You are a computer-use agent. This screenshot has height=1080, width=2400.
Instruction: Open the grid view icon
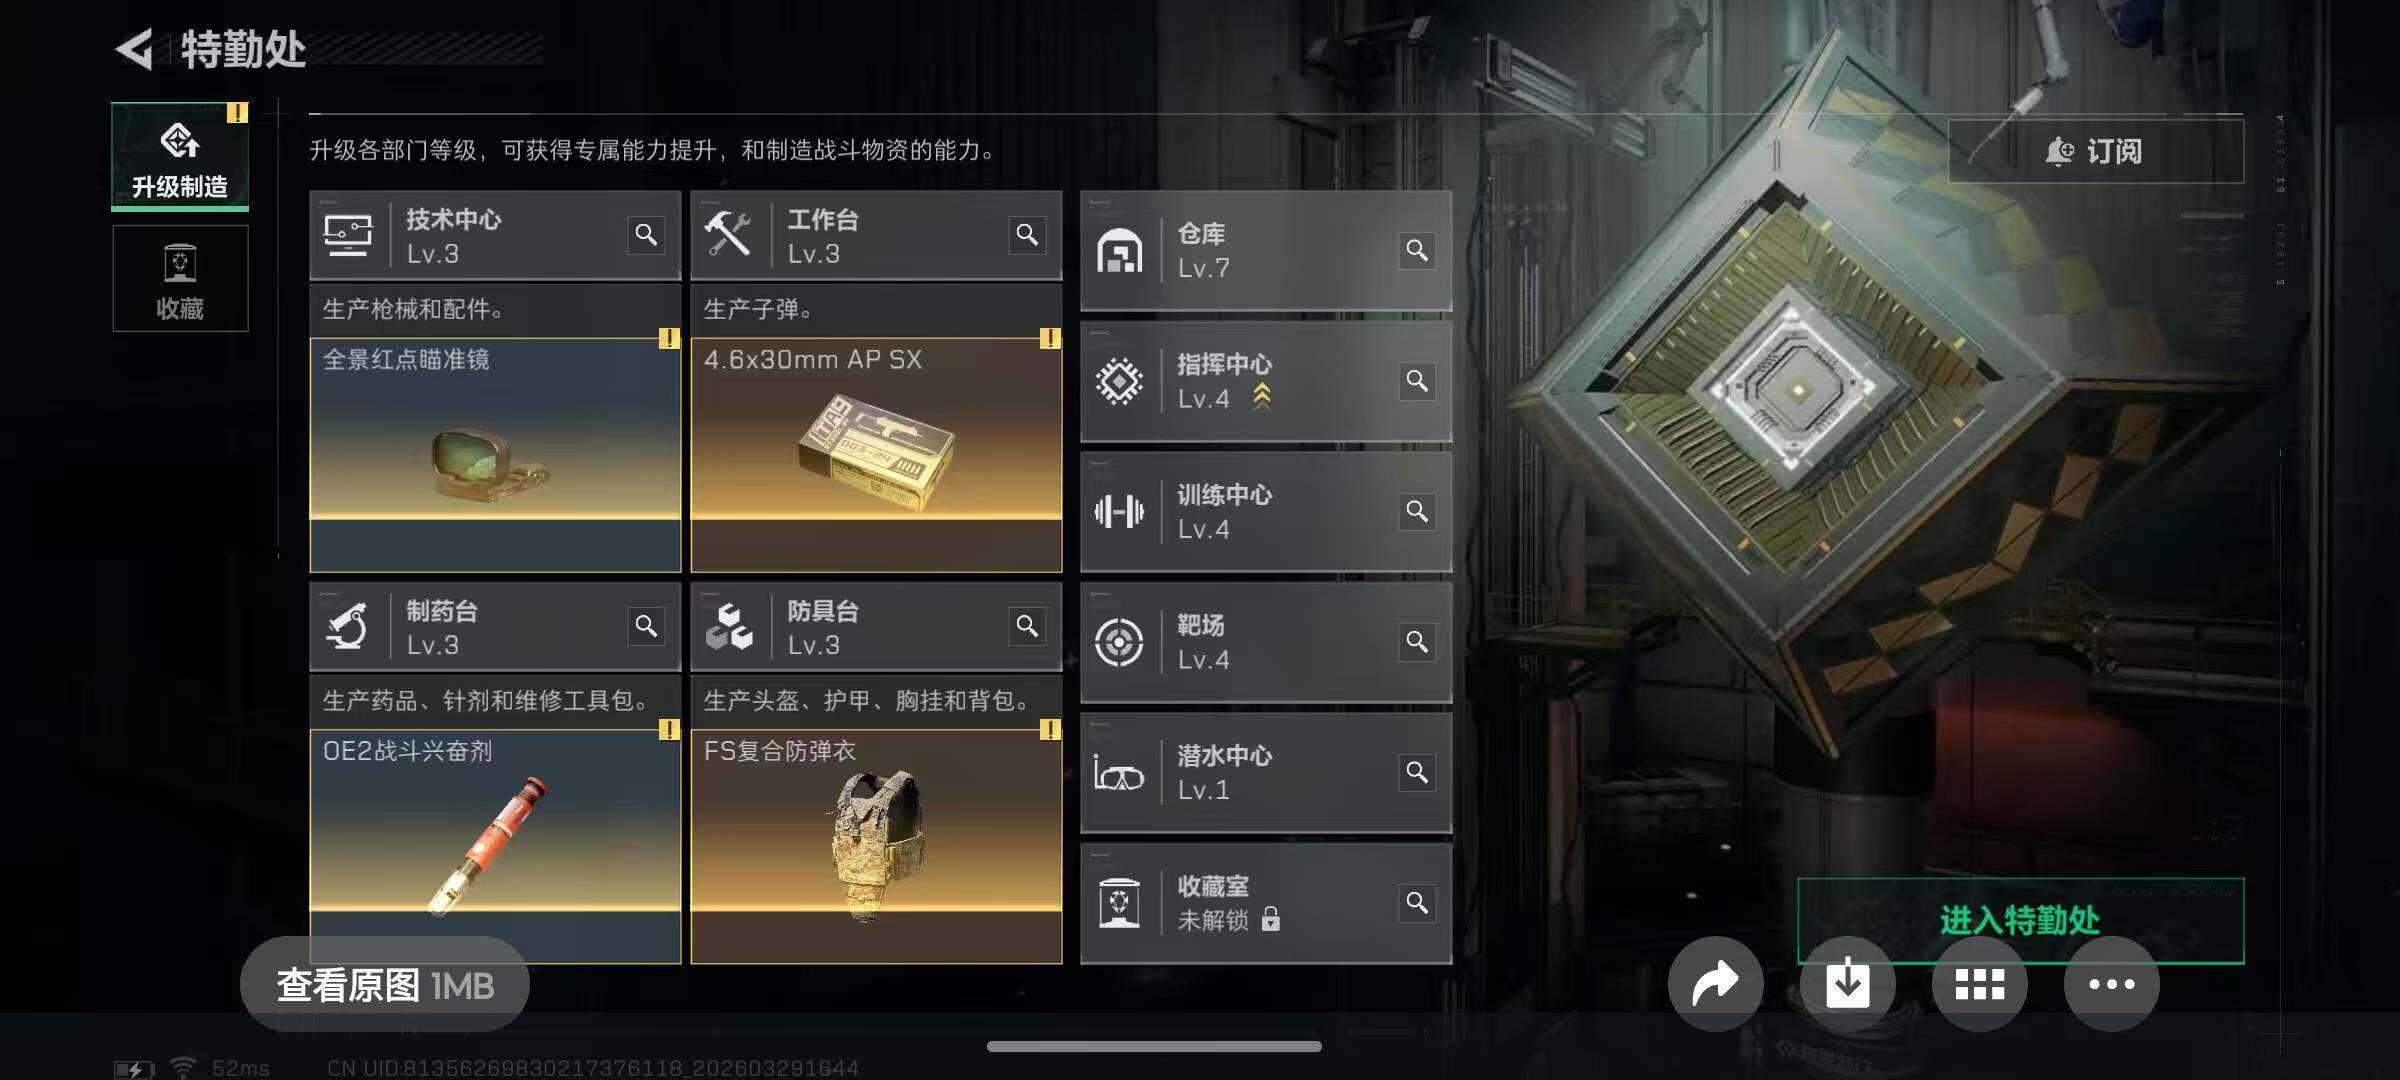(x=1980, y=984)
